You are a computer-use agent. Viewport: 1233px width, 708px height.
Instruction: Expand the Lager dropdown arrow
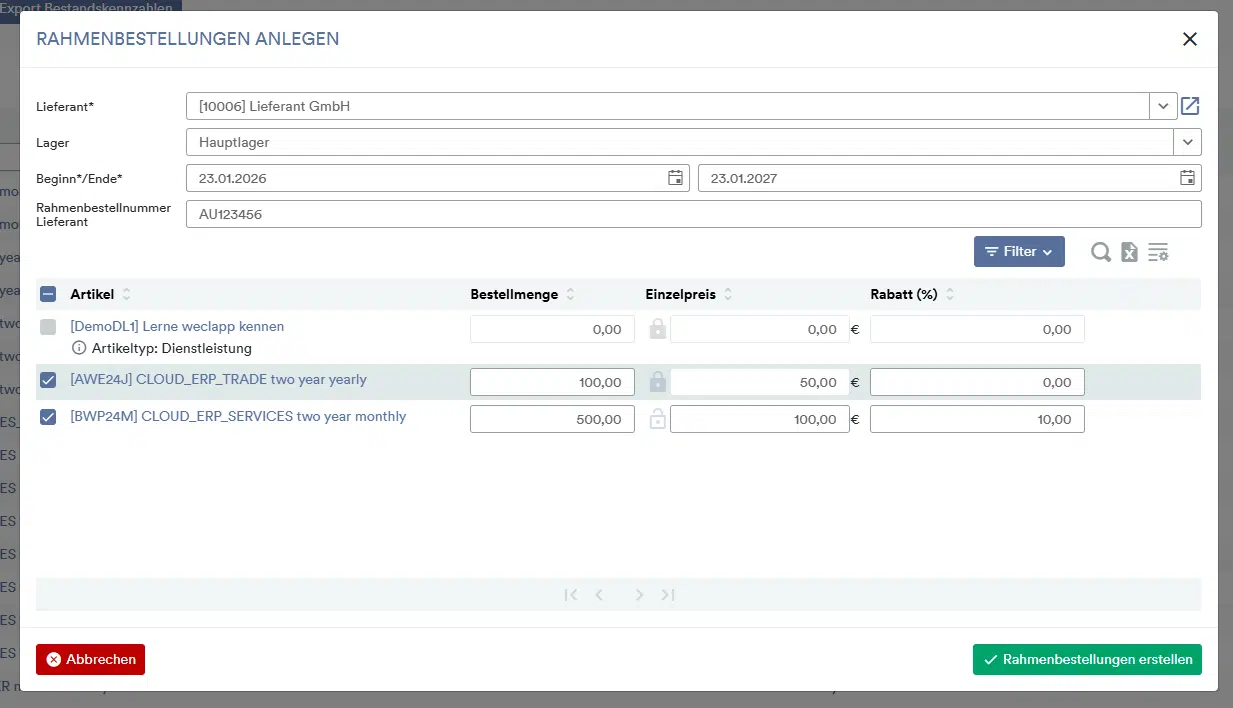click(1187, 142)
